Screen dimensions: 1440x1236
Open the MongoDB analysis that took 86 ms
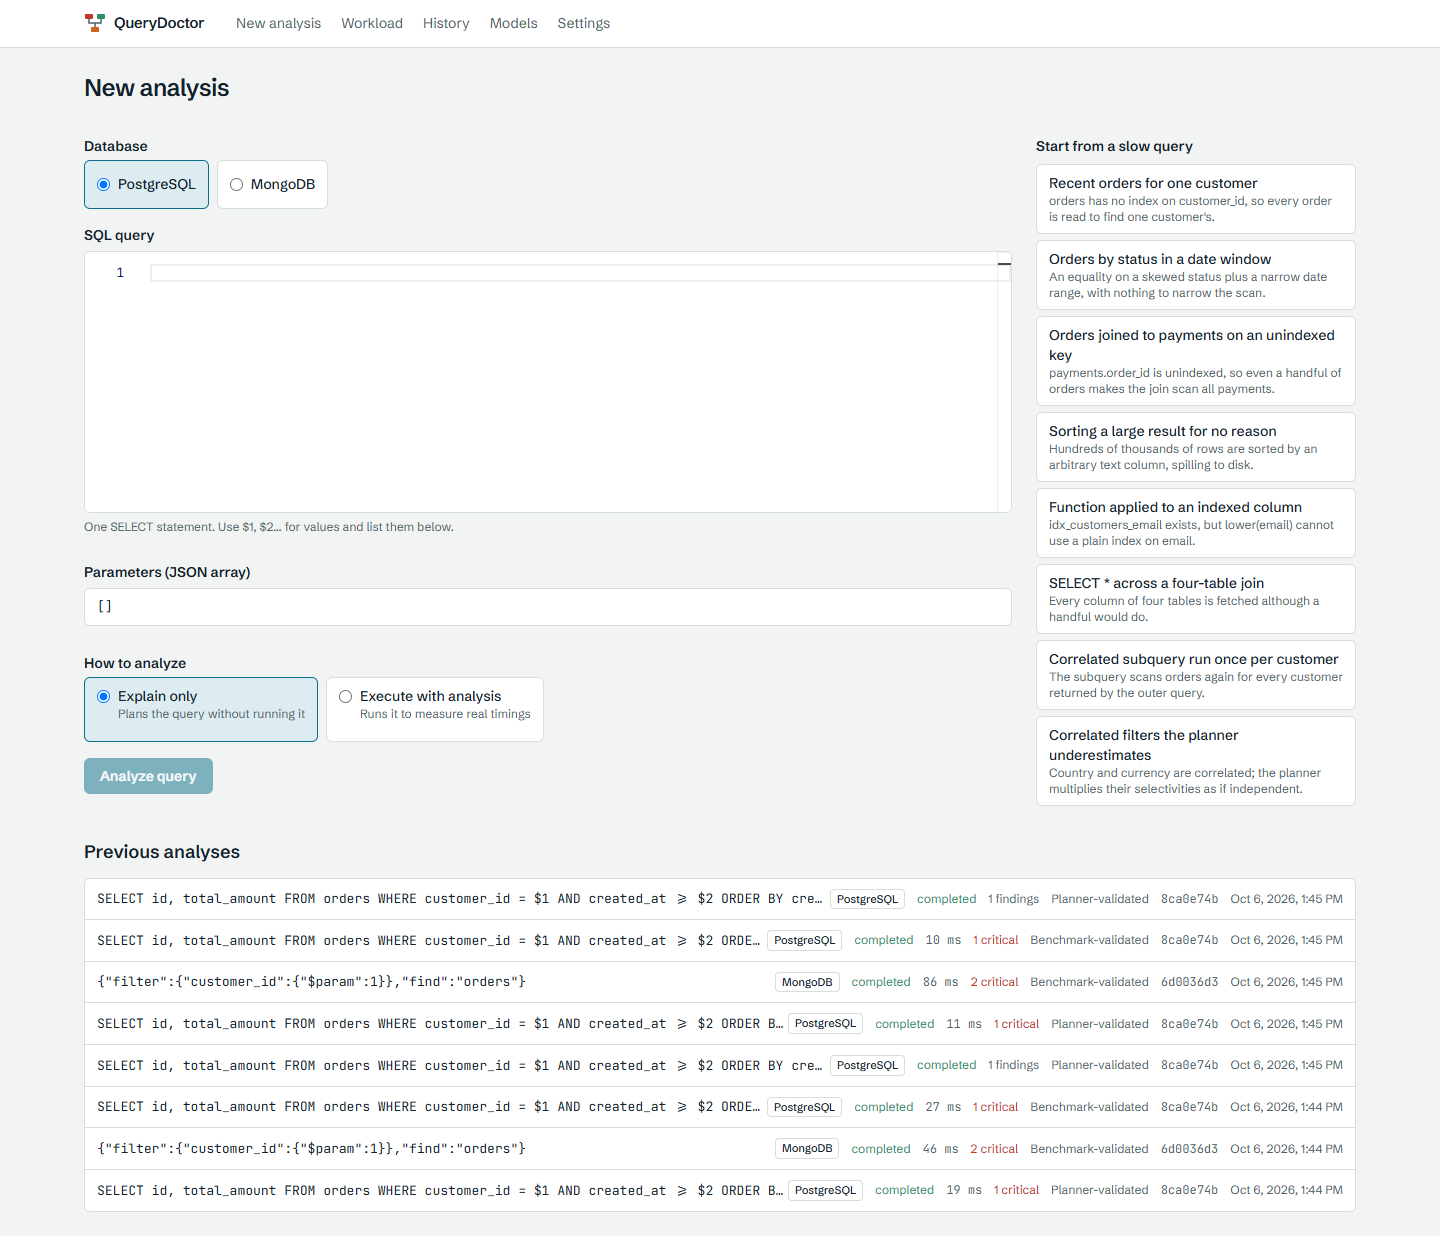720,982
